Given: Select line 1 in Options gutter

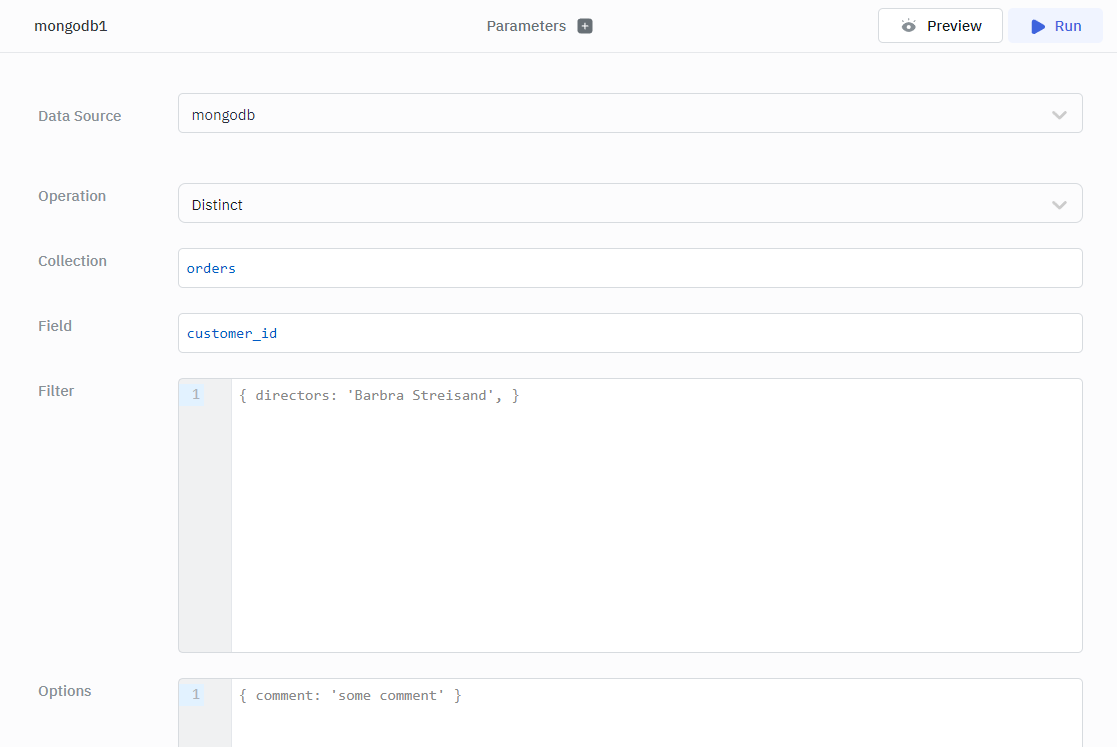Looking at the screenshot, I should click(x=196, y=695).
